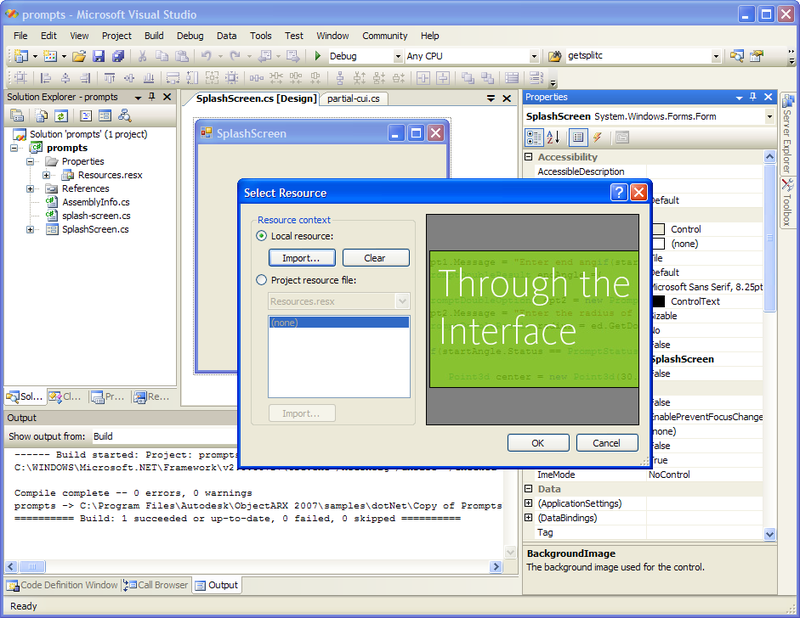Click the black ControlText color swatch

coord(658,301)
